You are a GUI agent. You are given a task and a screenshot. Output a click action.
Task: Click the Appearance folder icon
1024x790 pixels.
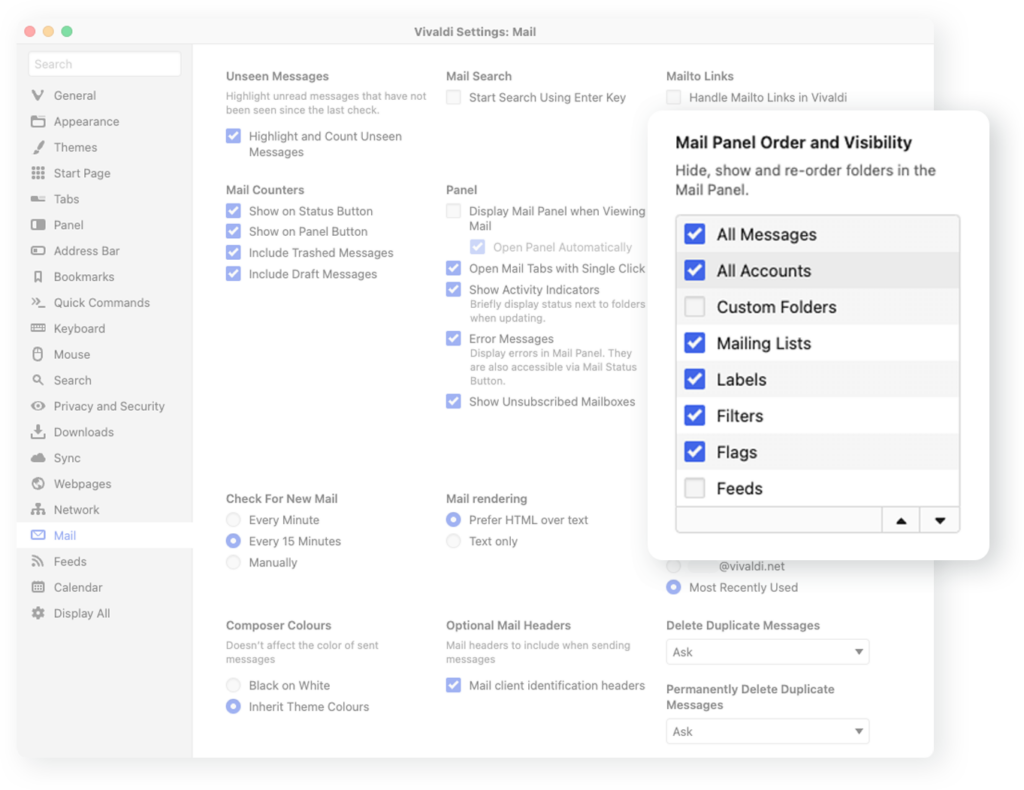[x=38, y=121]
